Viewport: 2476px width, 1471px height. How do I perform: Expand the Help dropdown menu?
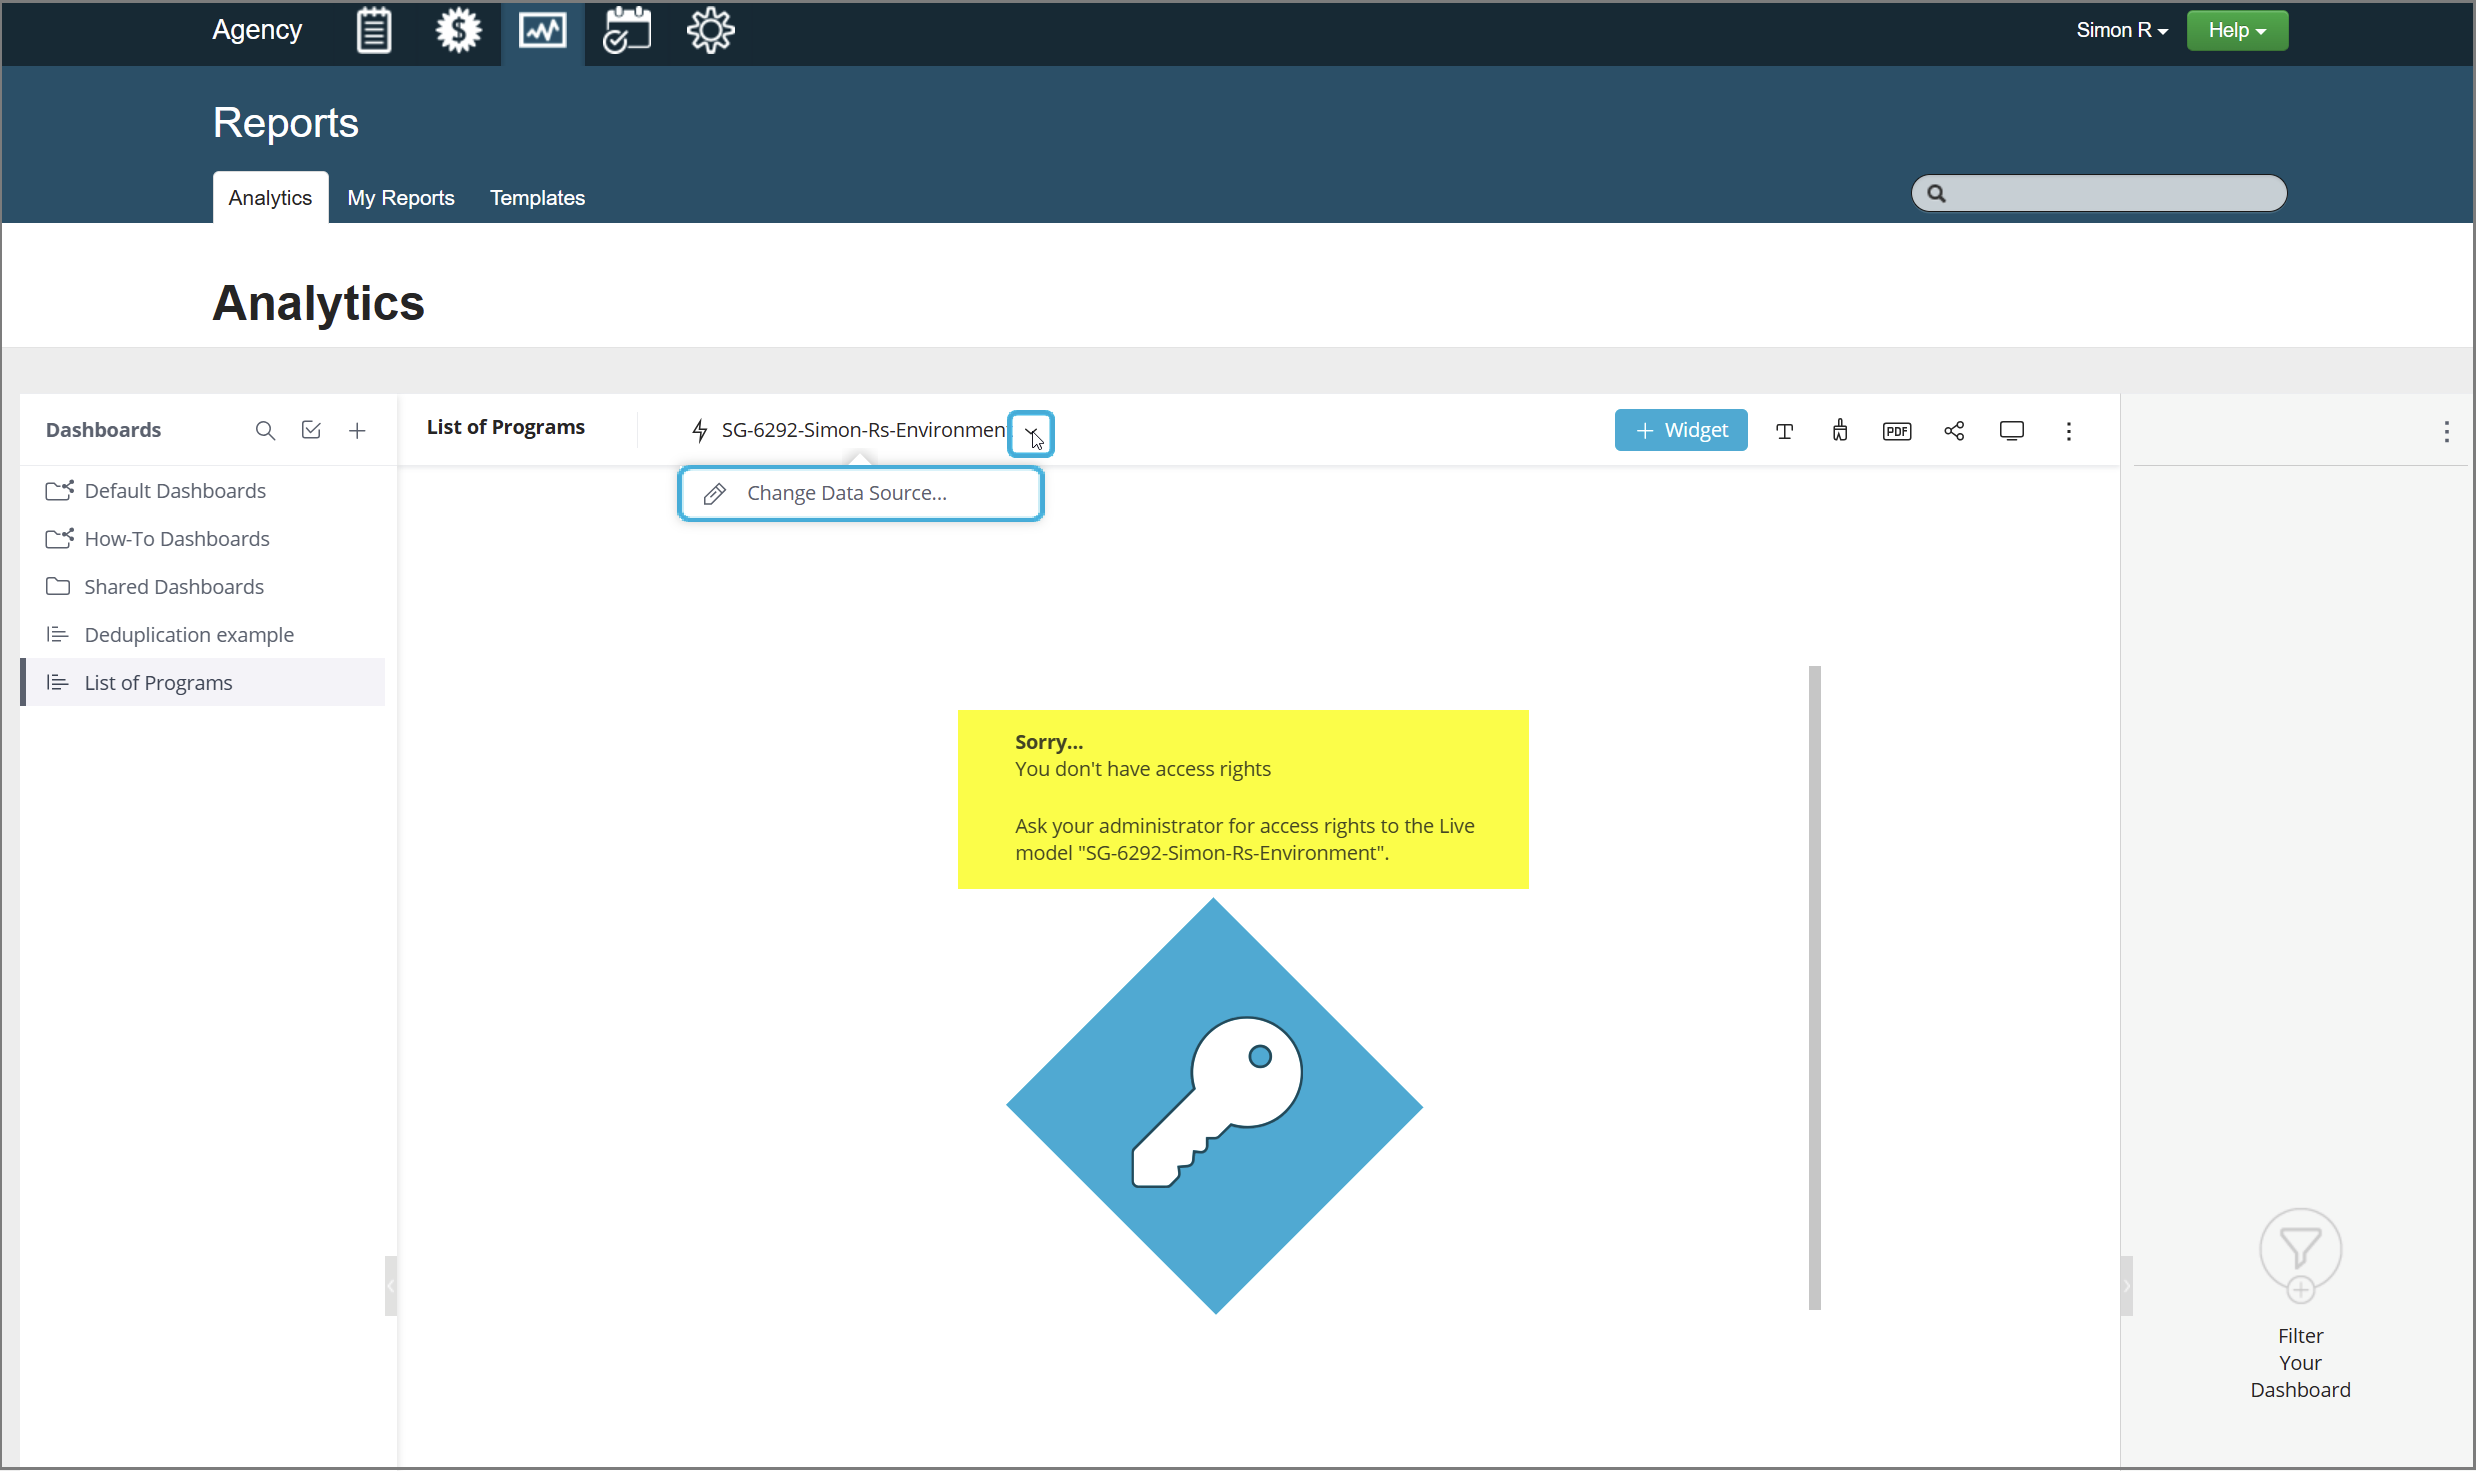point(2236,30)
